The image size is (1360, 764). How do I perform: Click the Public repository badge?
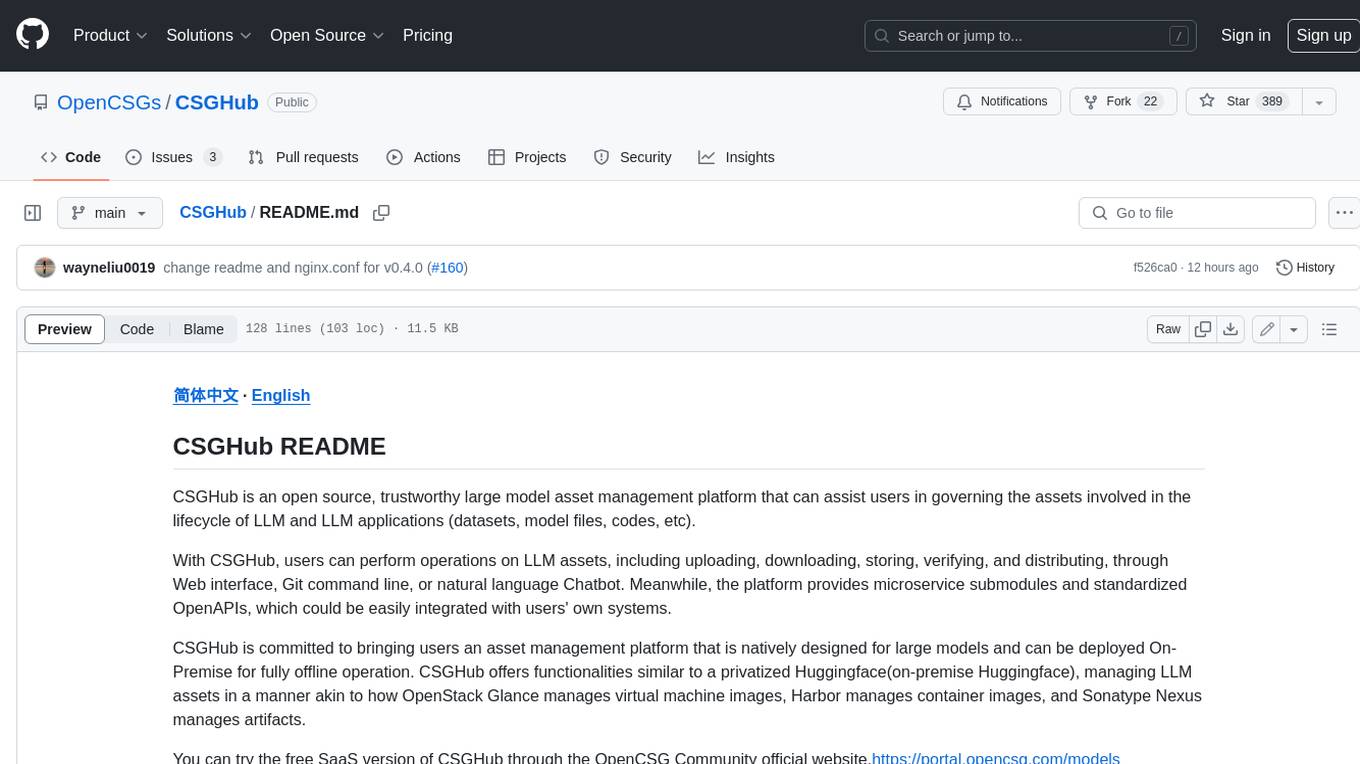coord(292,102)
